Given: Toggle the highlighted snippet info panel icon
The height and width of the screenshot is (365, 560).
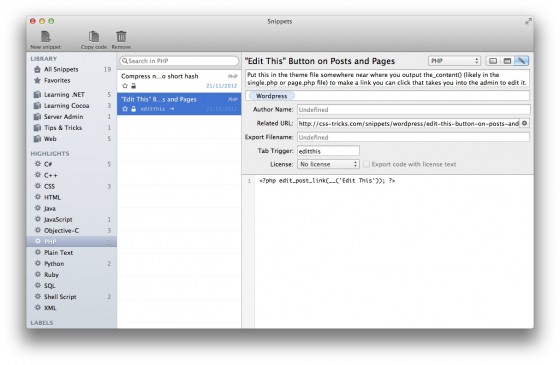Looking at the screenshot, I should (521, 61).
